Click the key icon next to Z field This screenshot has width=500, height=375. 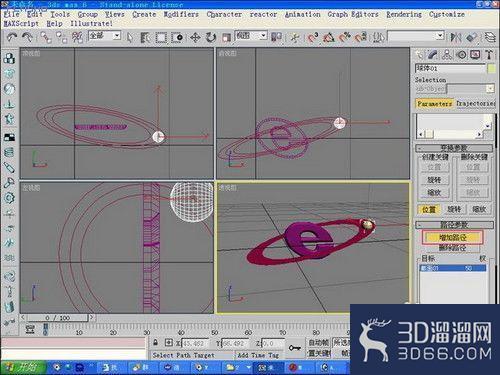click(x=294, y=348)
